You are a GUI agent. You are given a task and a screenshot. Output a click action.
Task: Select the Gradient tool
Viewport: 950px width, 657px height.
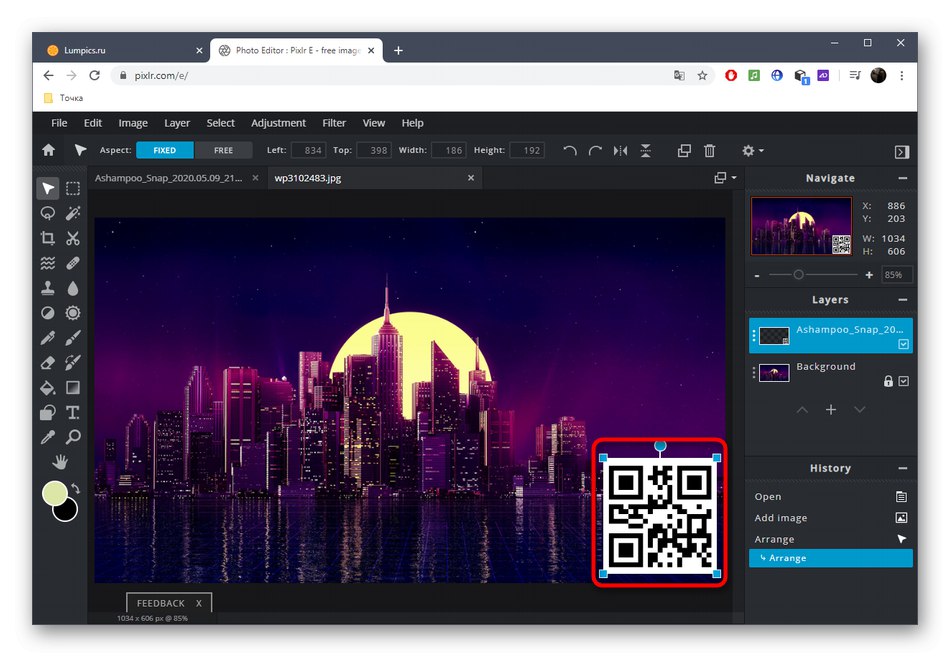73,387
